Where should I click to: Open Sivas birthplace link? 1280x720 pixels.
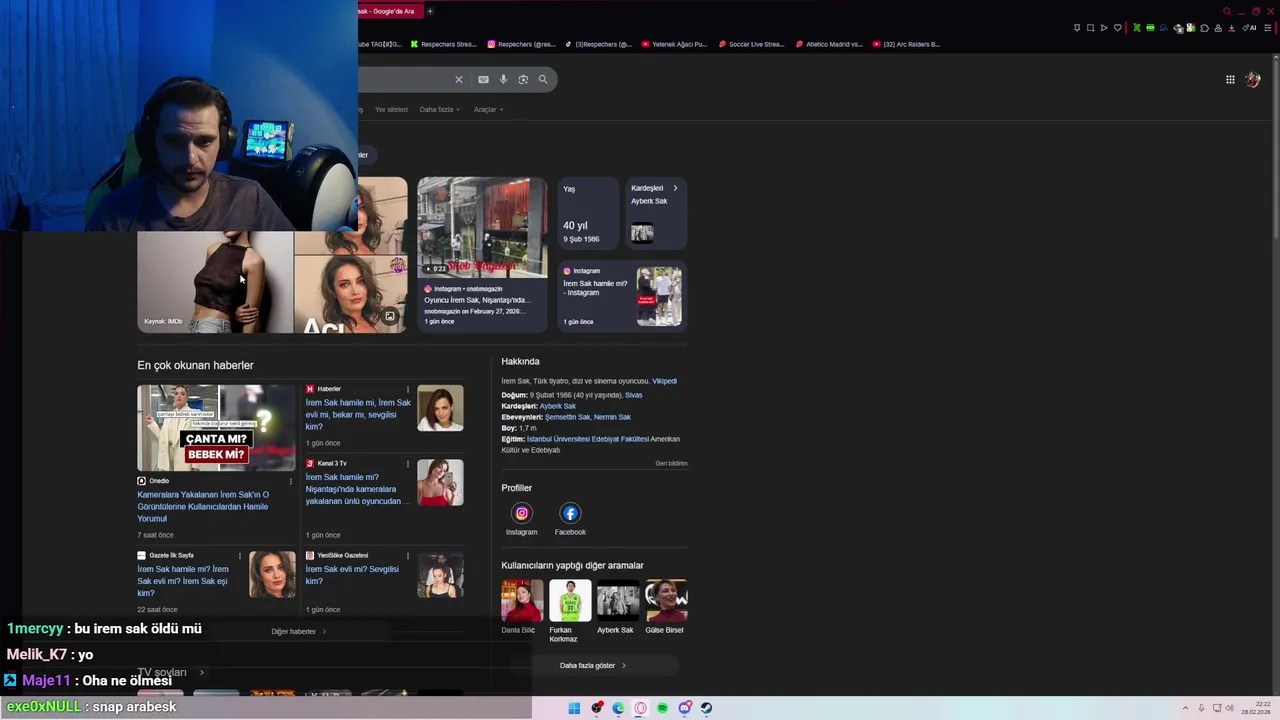pyautogui.click(x=633, y=395)
